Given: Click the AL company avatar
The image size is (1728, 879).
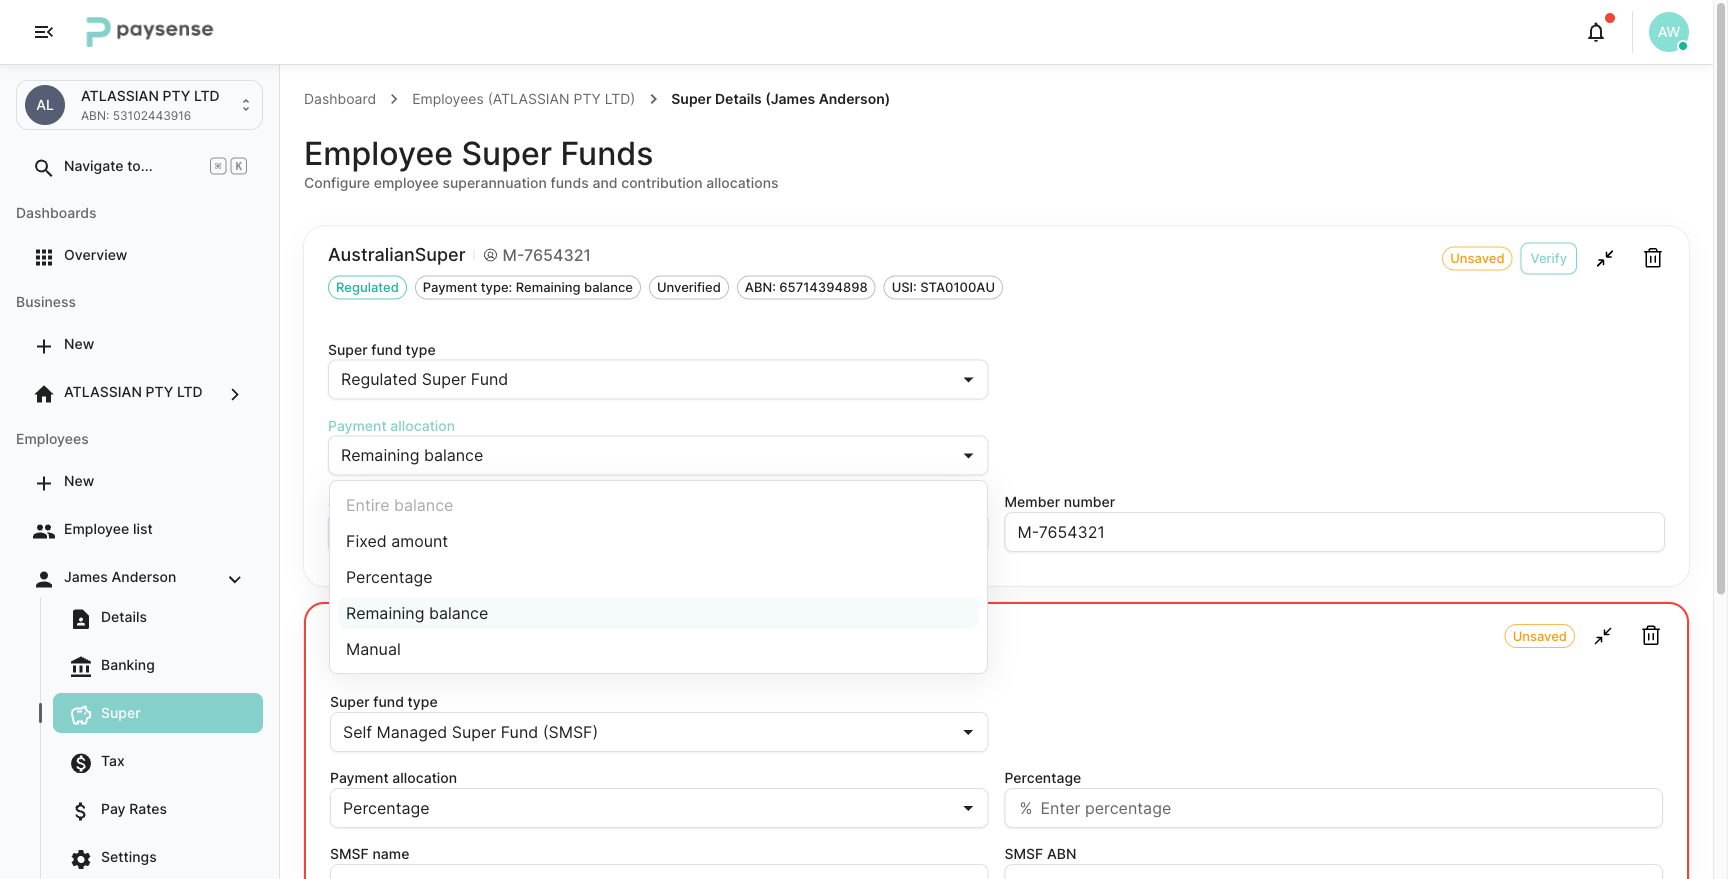Looking at the screenshot, I should coord(45,105).
